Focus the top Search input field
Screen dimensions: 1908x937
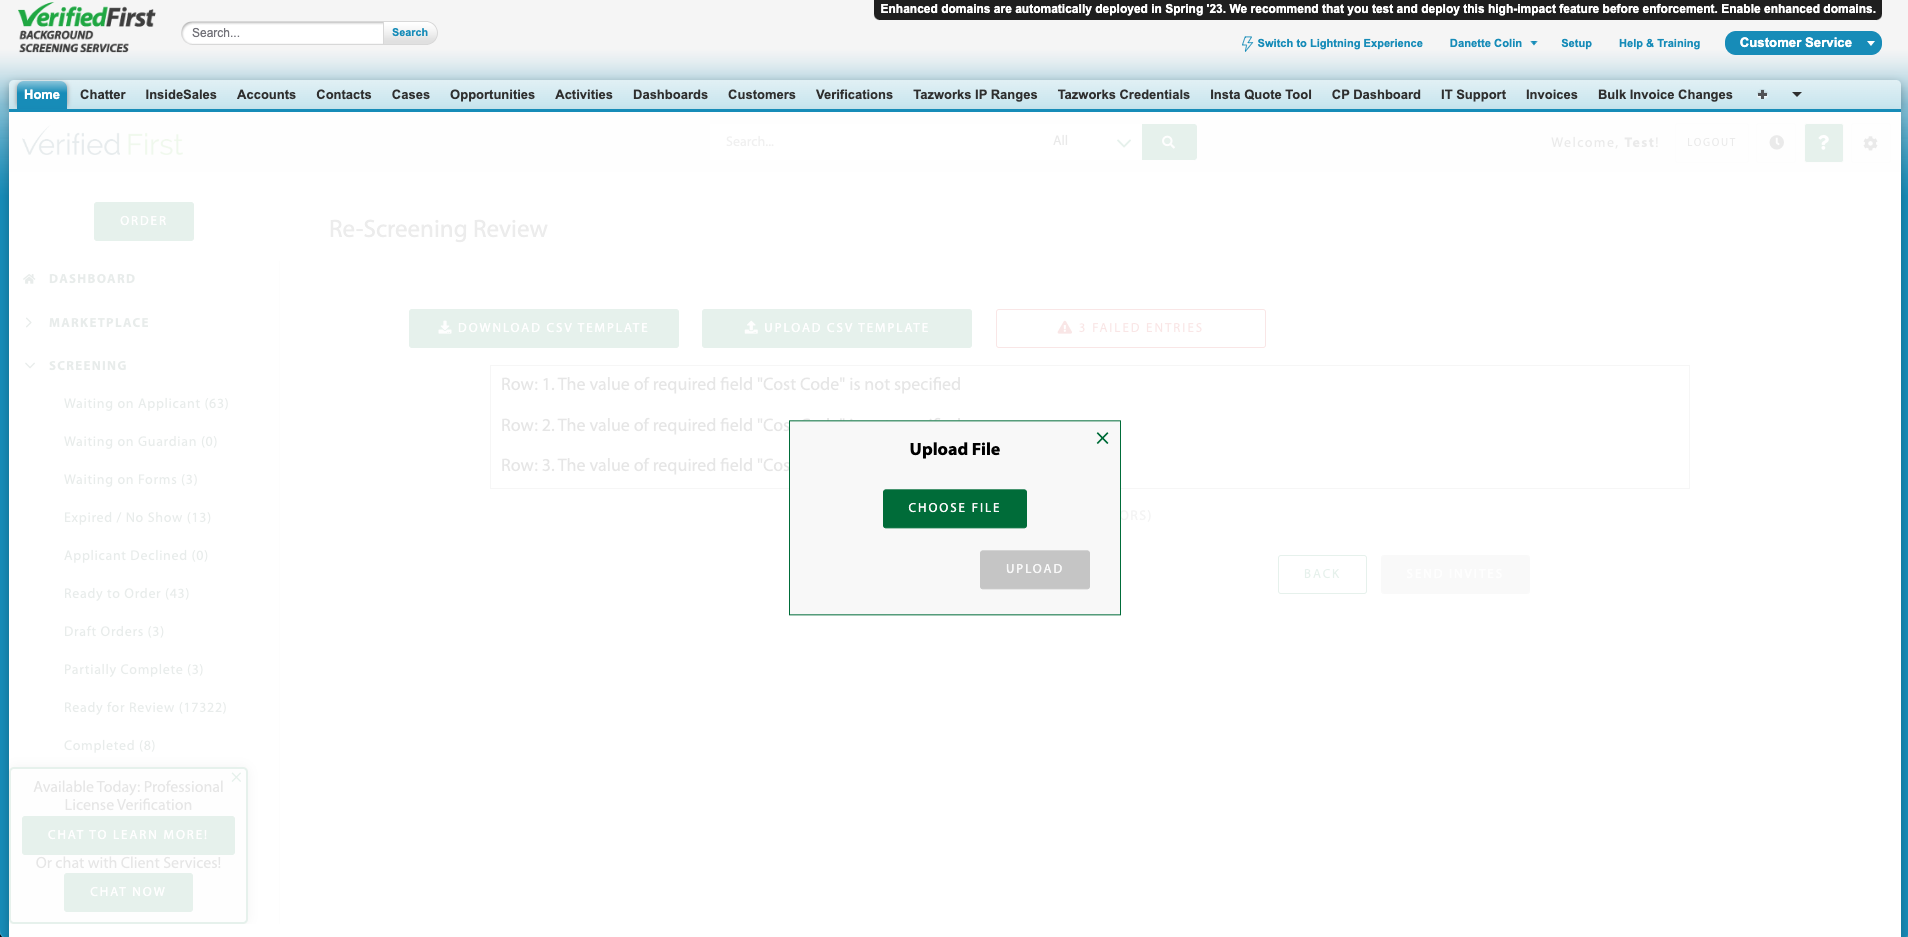coord(283,33)
